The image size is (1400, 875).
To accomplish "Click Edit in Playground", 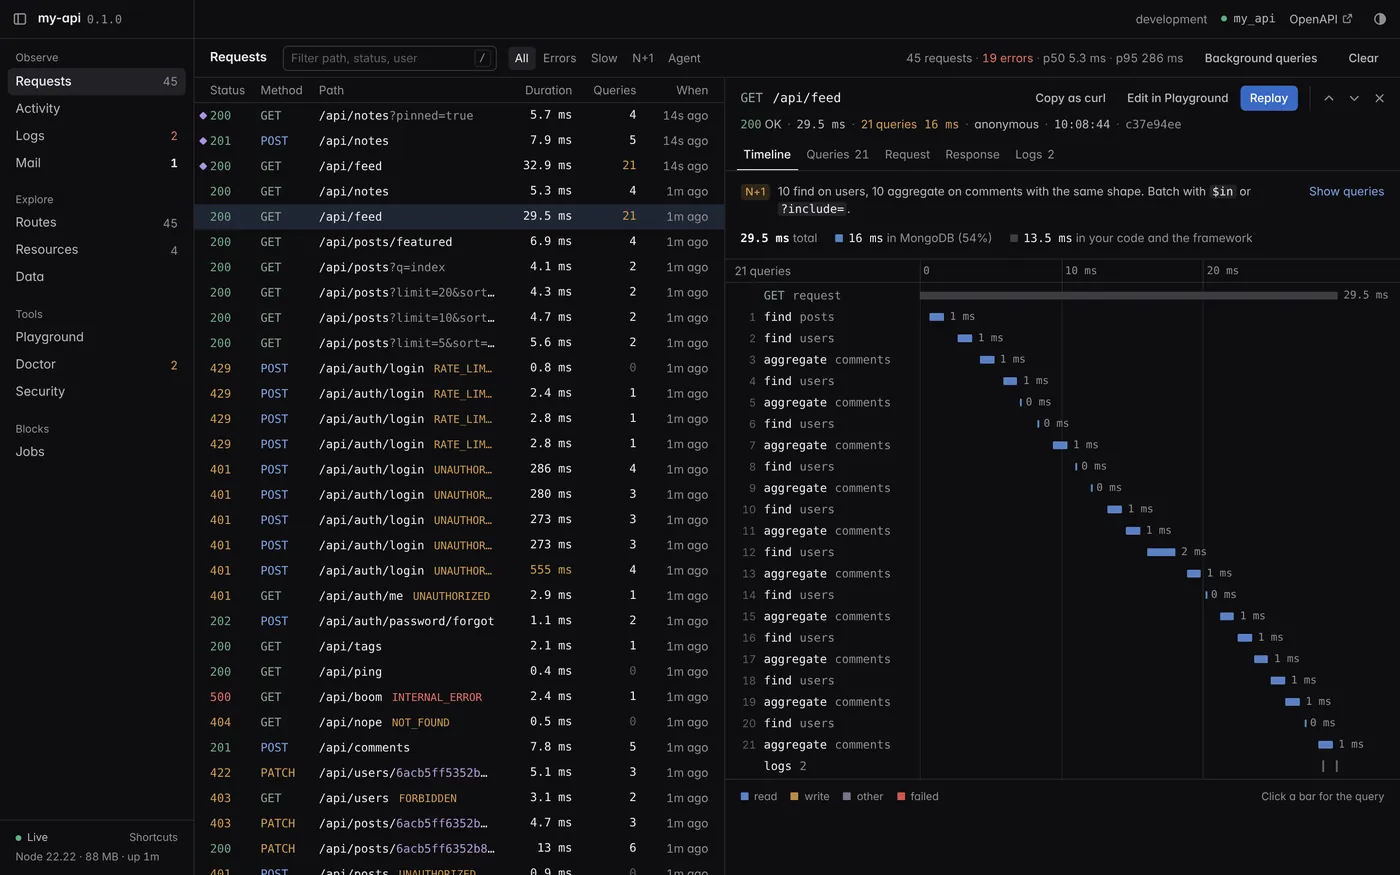I will (x=1177, y=98).
